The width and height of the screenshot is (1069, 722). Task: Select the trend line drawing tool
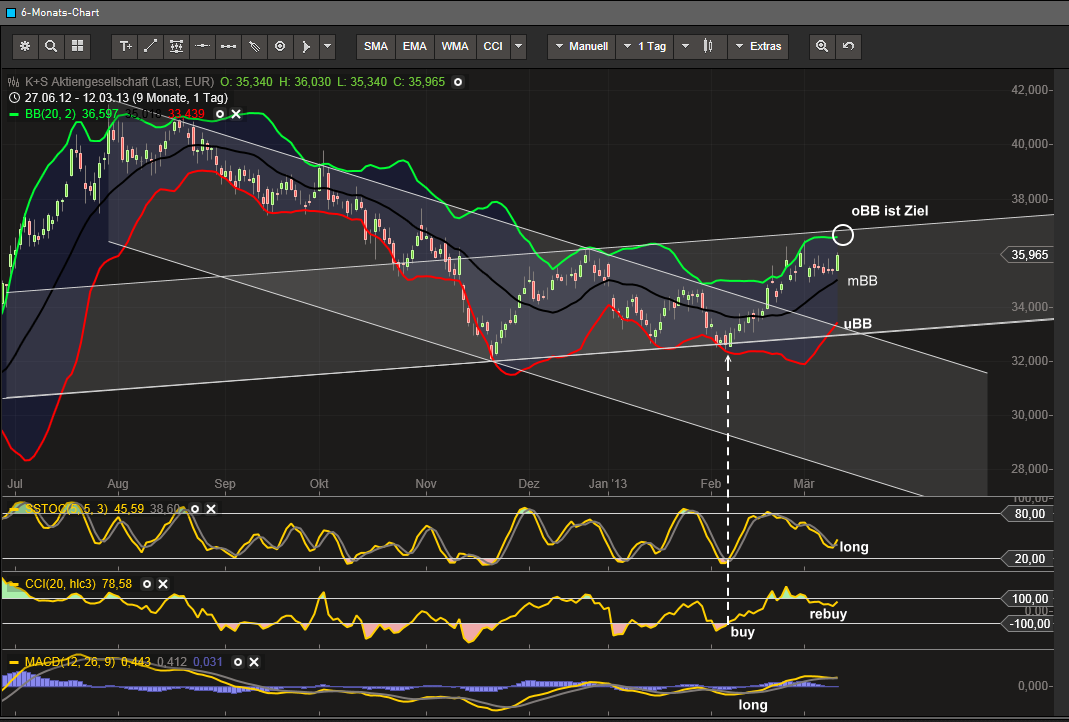point(150,46)
